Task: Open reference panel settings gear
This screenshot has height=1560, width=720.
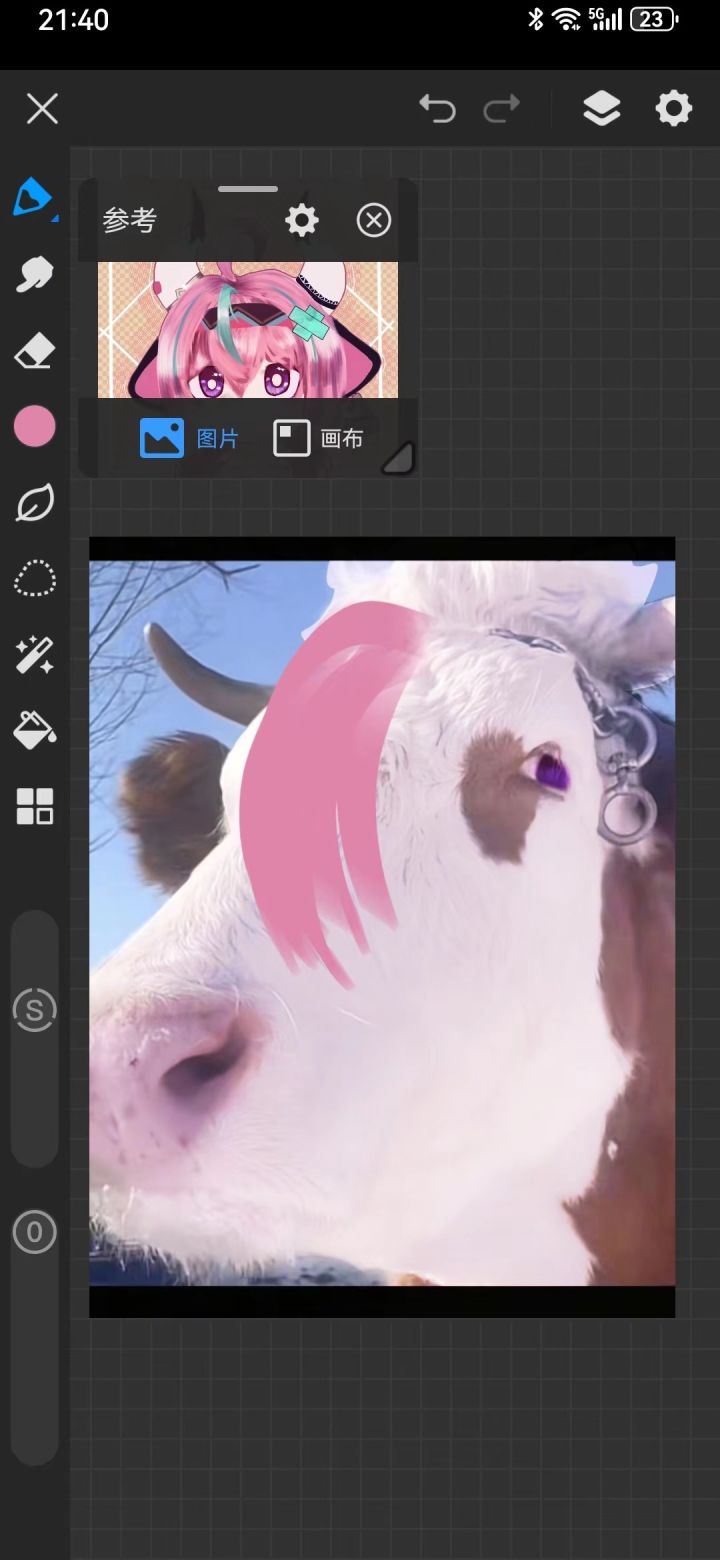Action: [302, 220]
